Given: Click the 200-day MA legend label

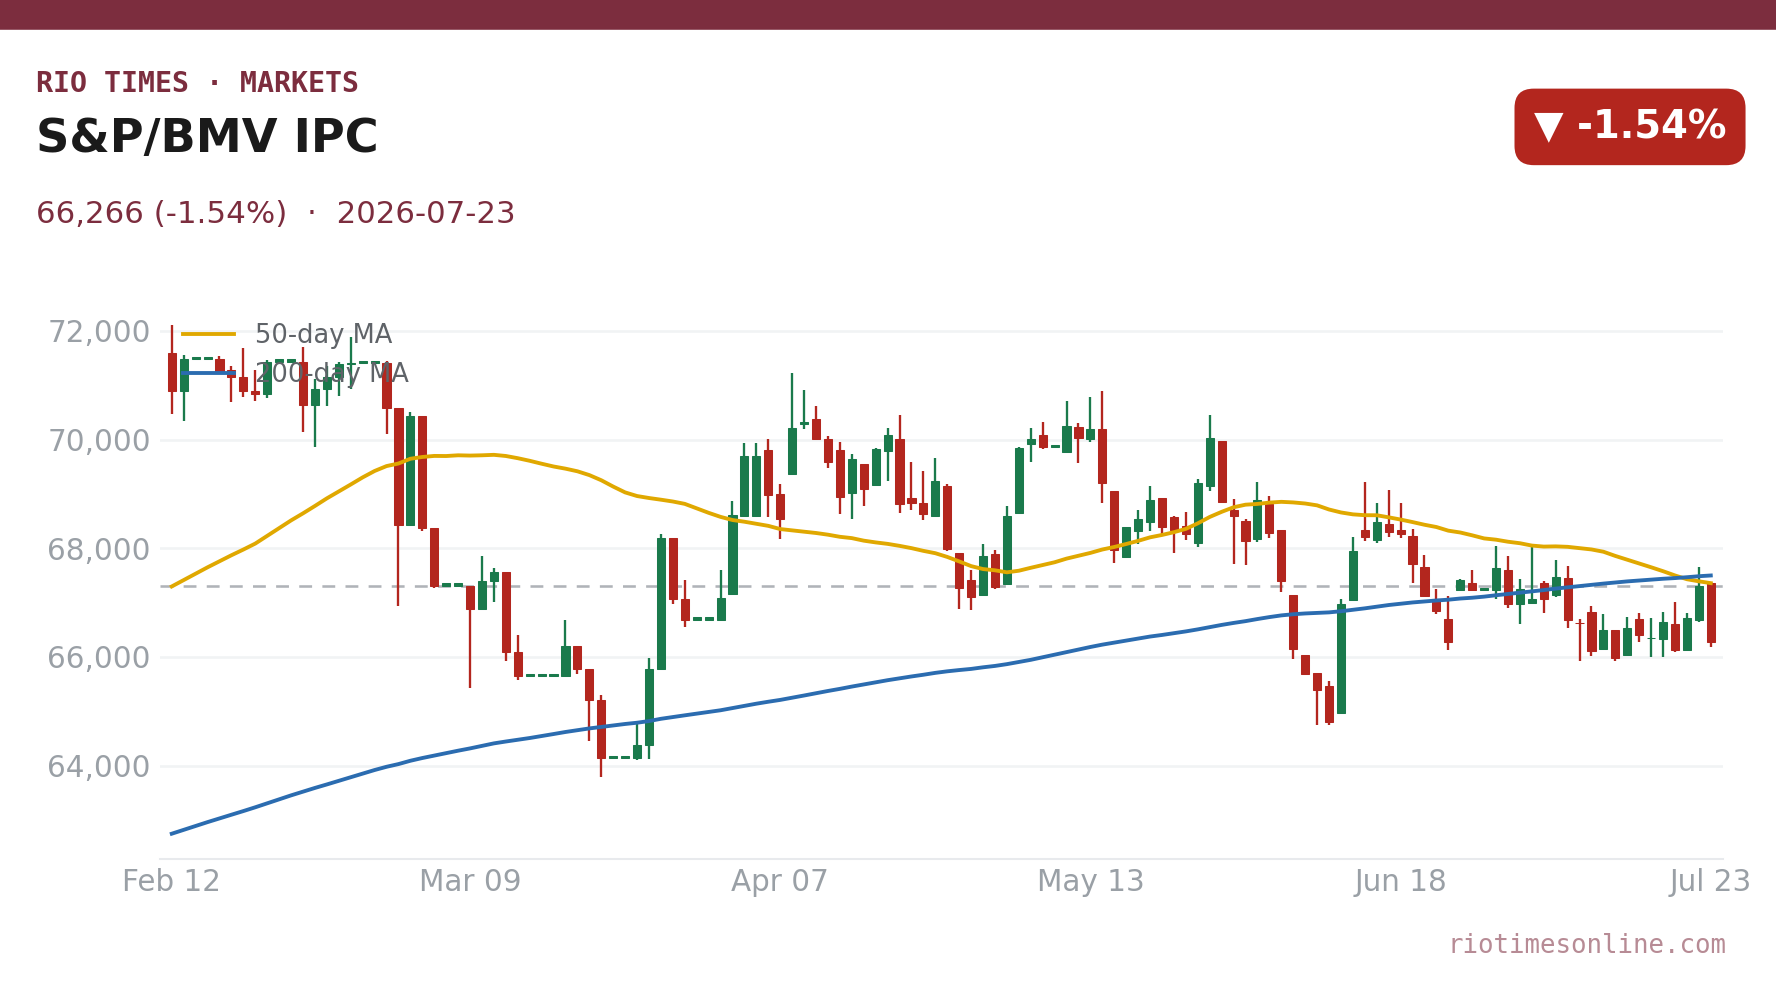Looking at the screenshot, I should click(x=331, y=374).
